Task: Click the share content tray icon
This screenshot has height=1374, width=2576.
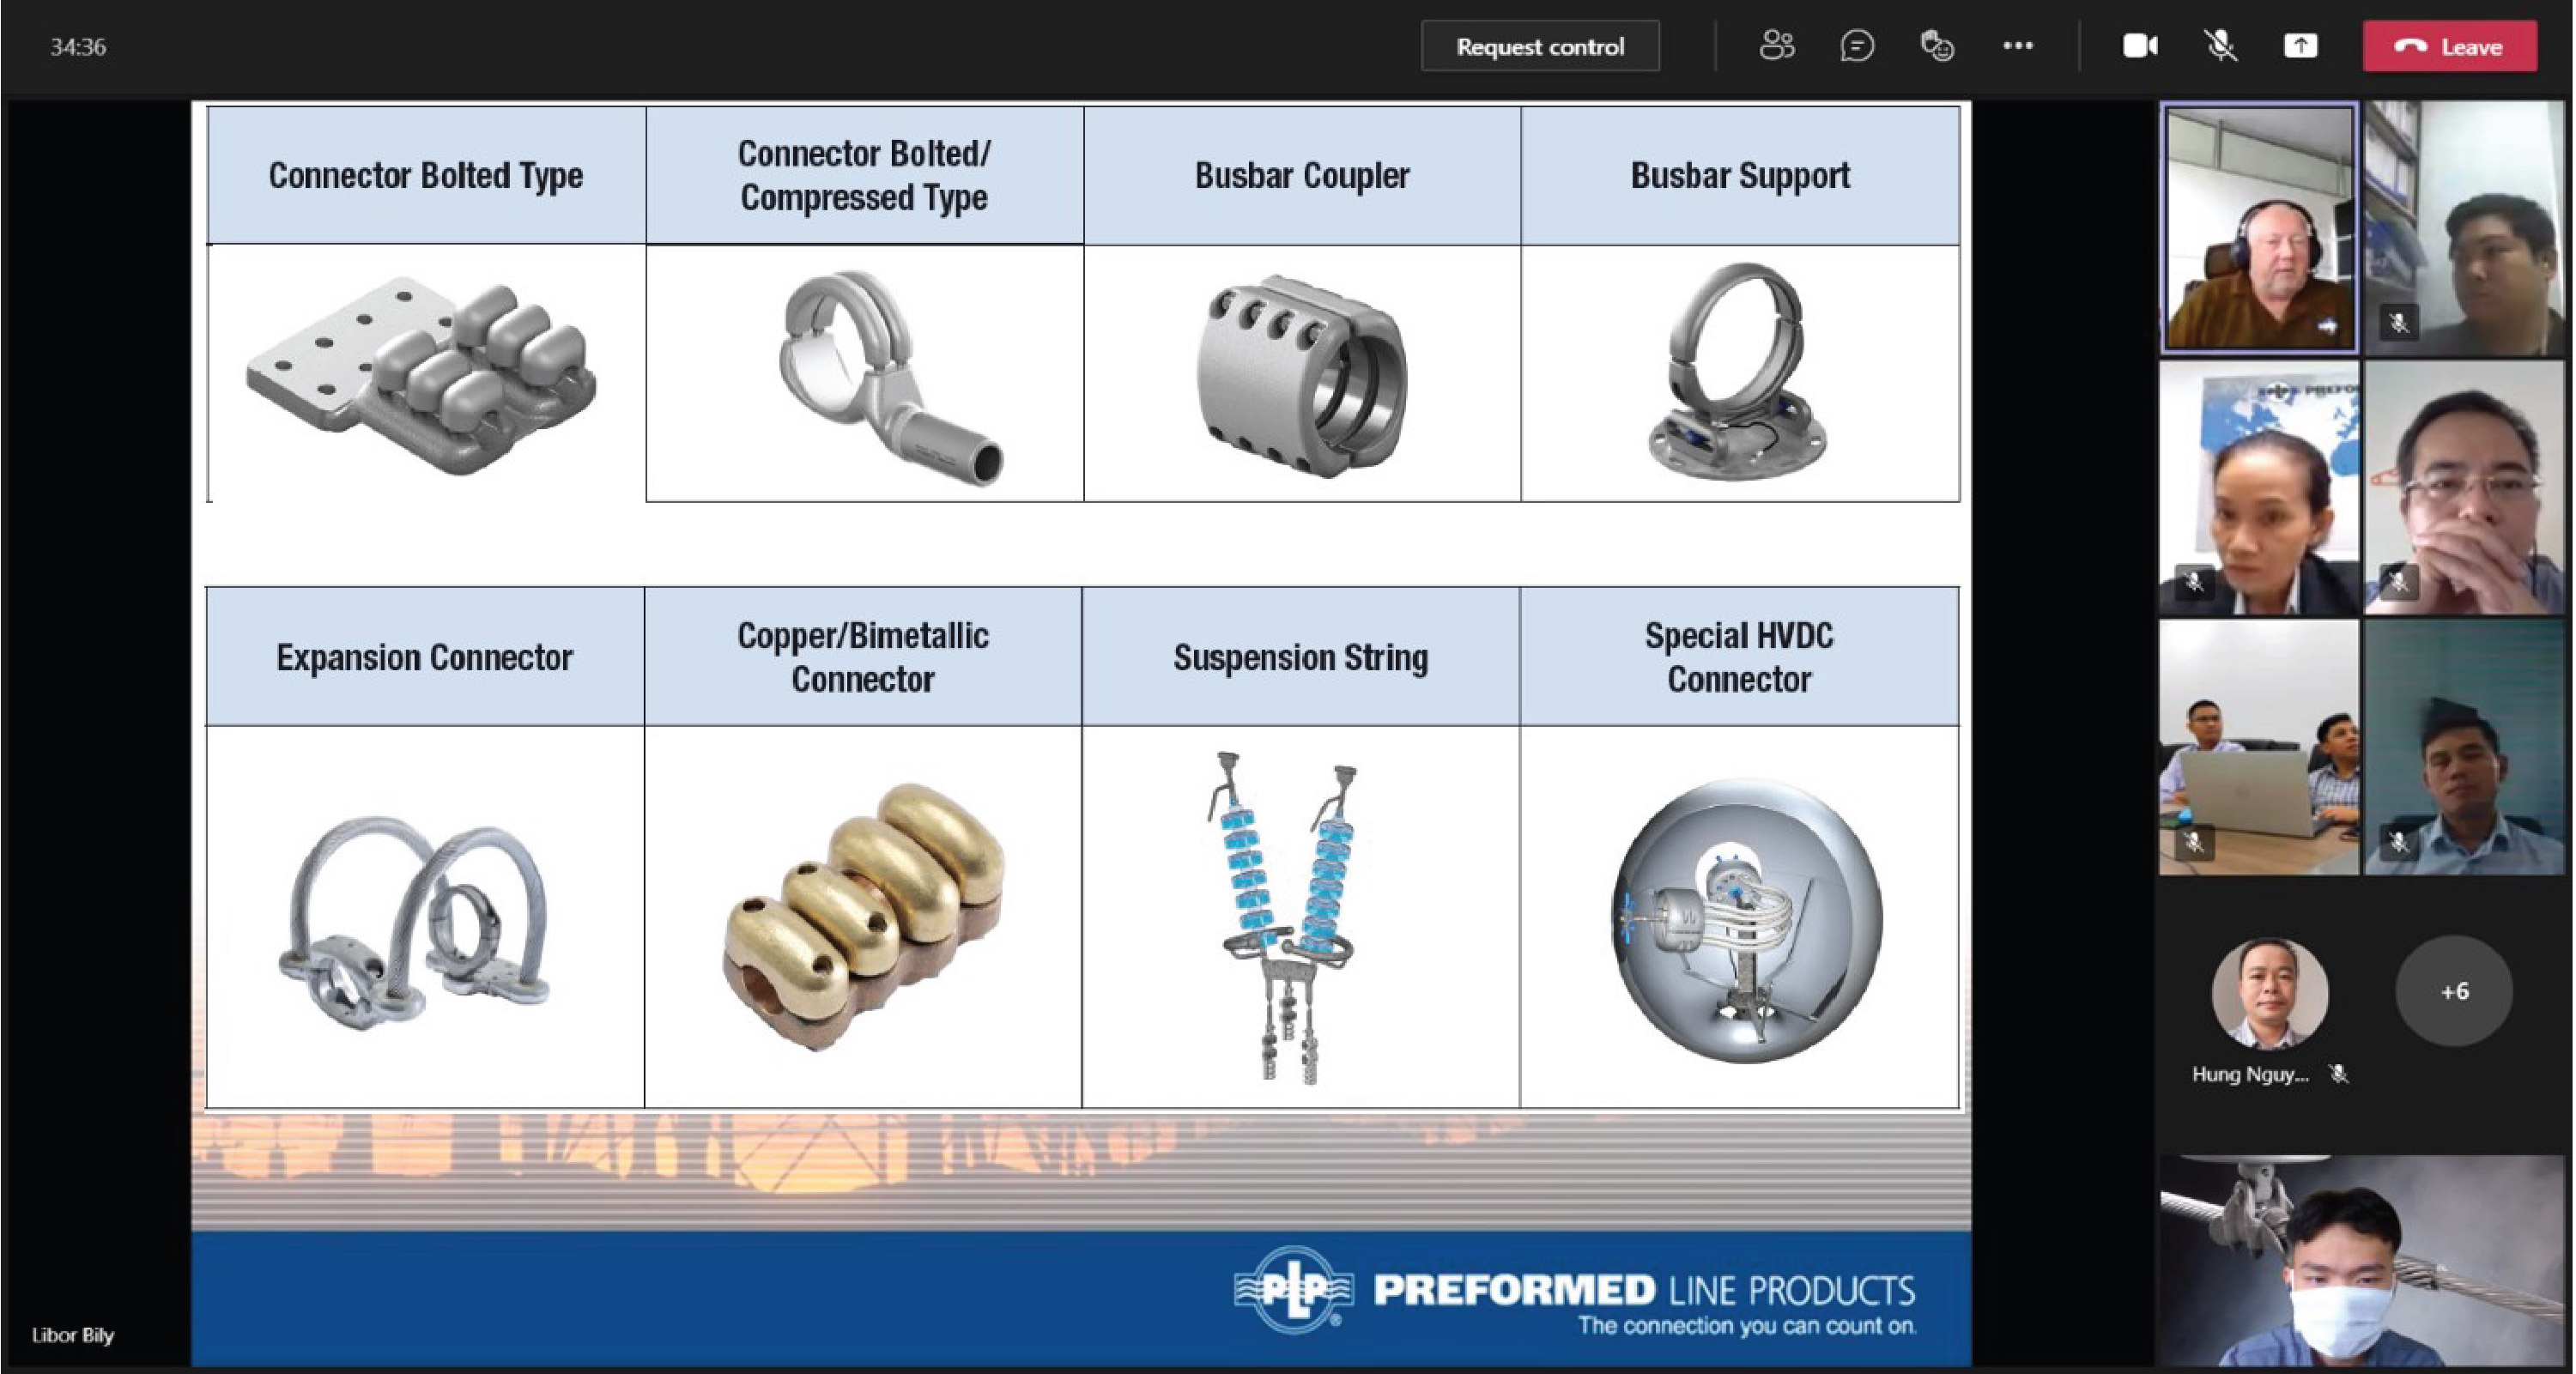Action: 2300,46
